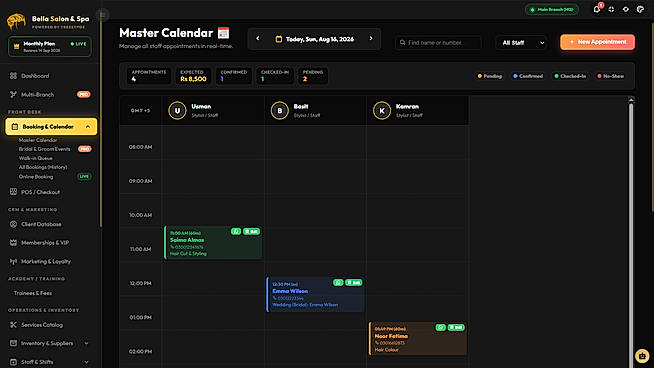Viewport: 654px width, 368px height.
Task: Click the Bella Salon & Spa logo
Action: click(16, 21)
